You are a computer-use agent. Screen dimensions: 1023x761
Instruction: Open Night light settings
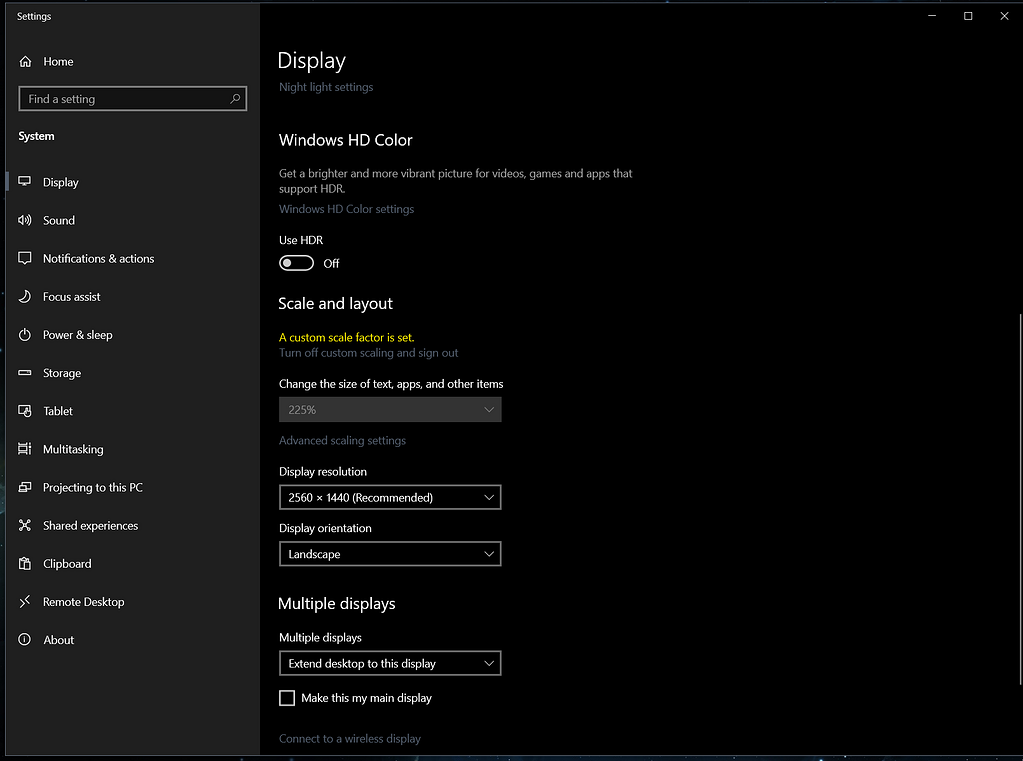pos(326,87)
